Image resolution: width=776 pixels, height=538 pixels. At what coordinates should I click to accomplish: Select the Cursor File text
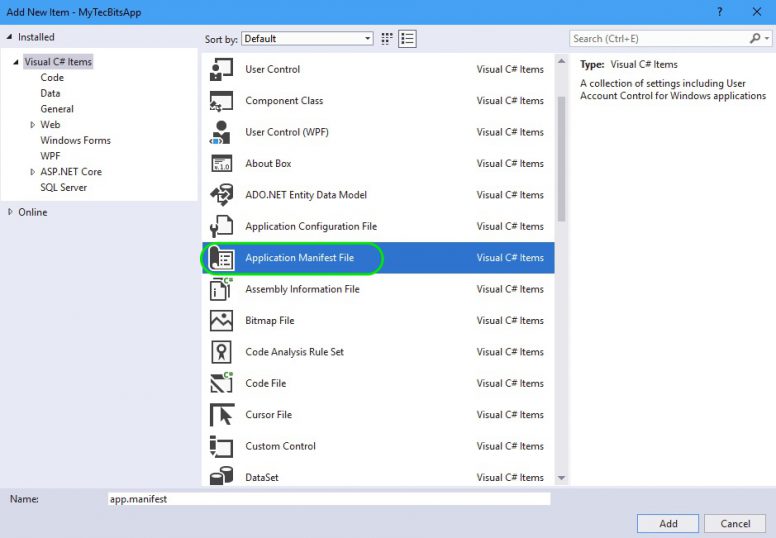click(268, 415)
